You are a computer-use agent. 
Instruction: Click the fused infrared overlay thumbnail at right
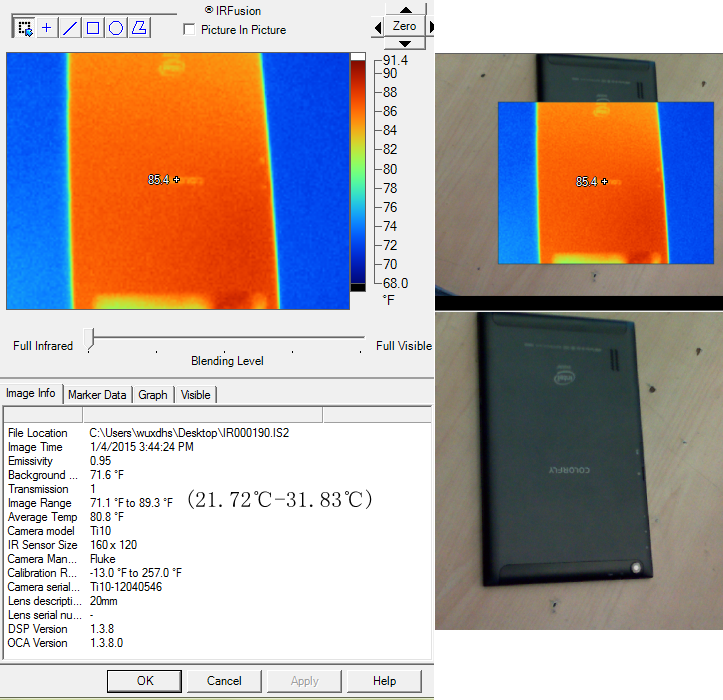click(606, 183)
